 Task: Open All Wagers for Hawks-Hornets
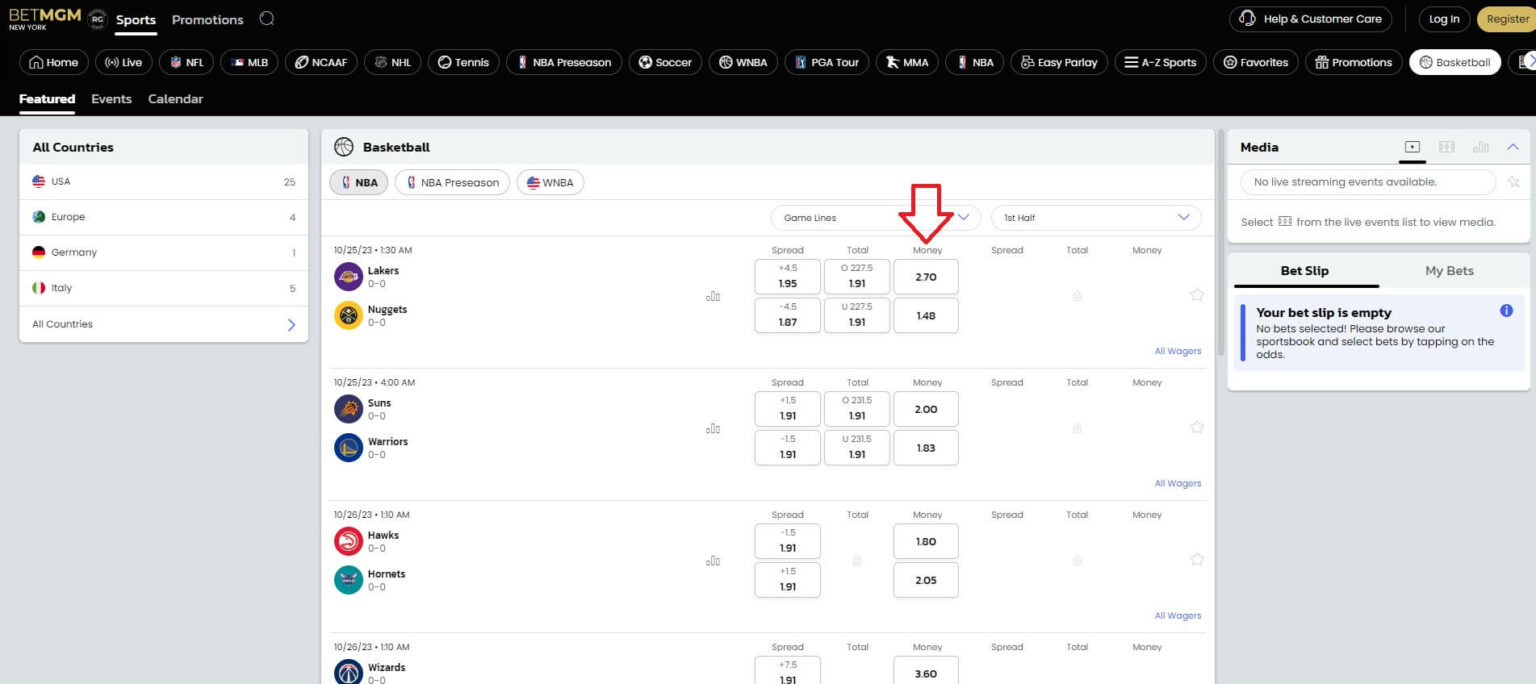[x=1178, y=616]
